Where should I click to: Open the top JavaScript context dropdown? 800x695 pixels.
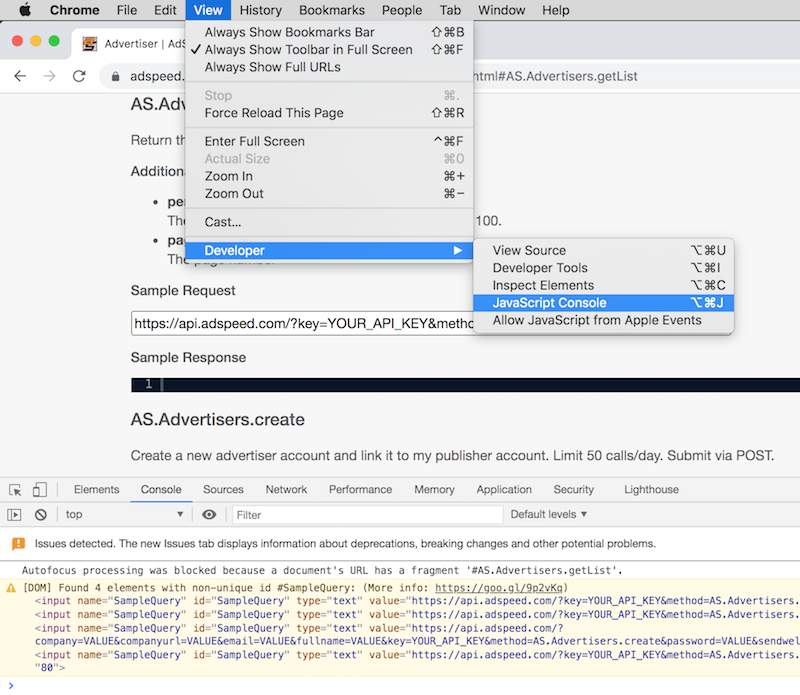[124, 515]
